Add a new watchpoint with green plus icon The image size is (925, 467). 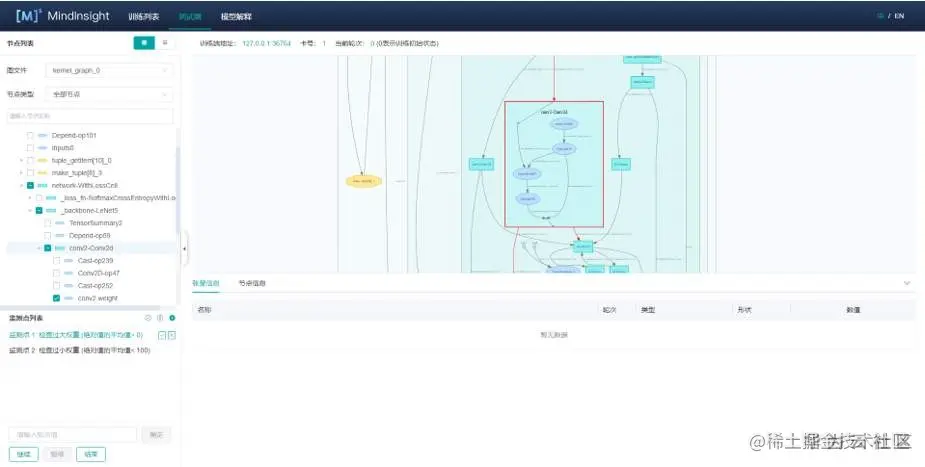(x=172, y=318)
